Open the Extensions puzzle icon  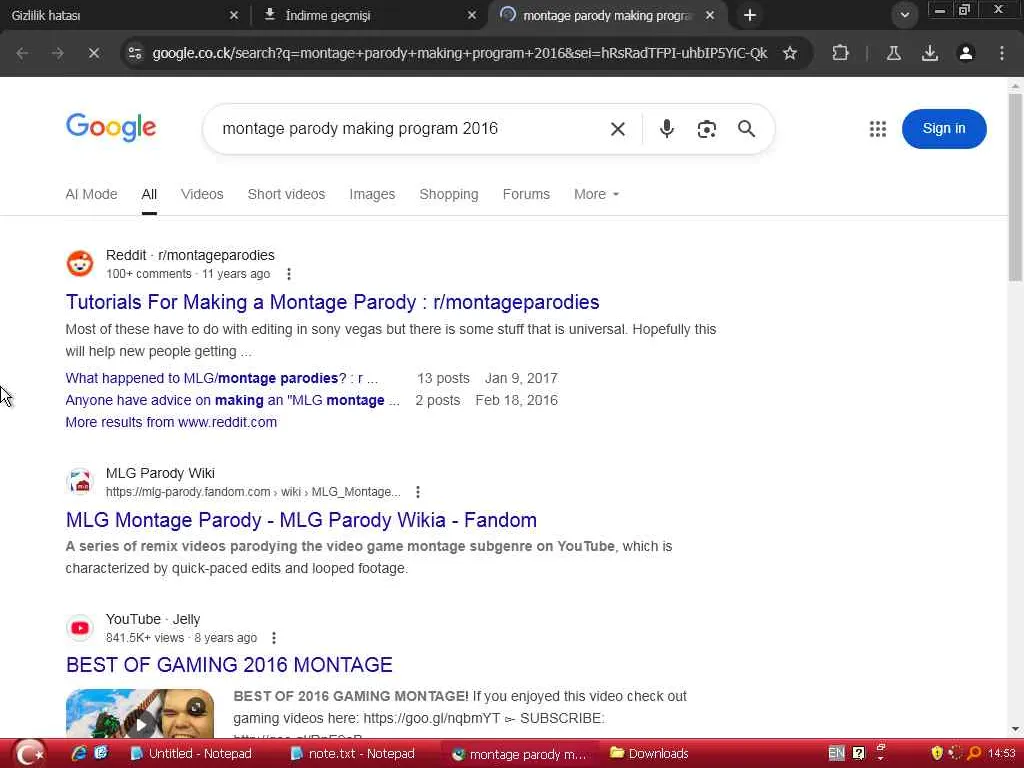pos(840,53)
